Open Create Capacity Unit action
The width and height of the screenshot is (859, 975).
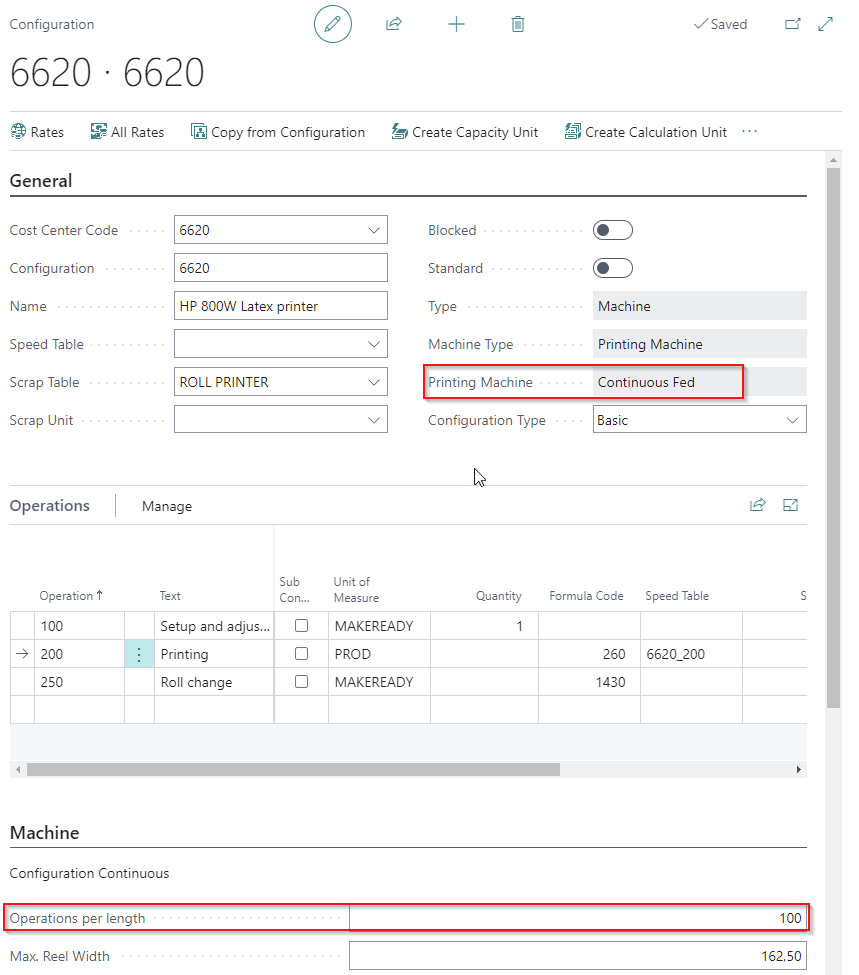(465, 131)
